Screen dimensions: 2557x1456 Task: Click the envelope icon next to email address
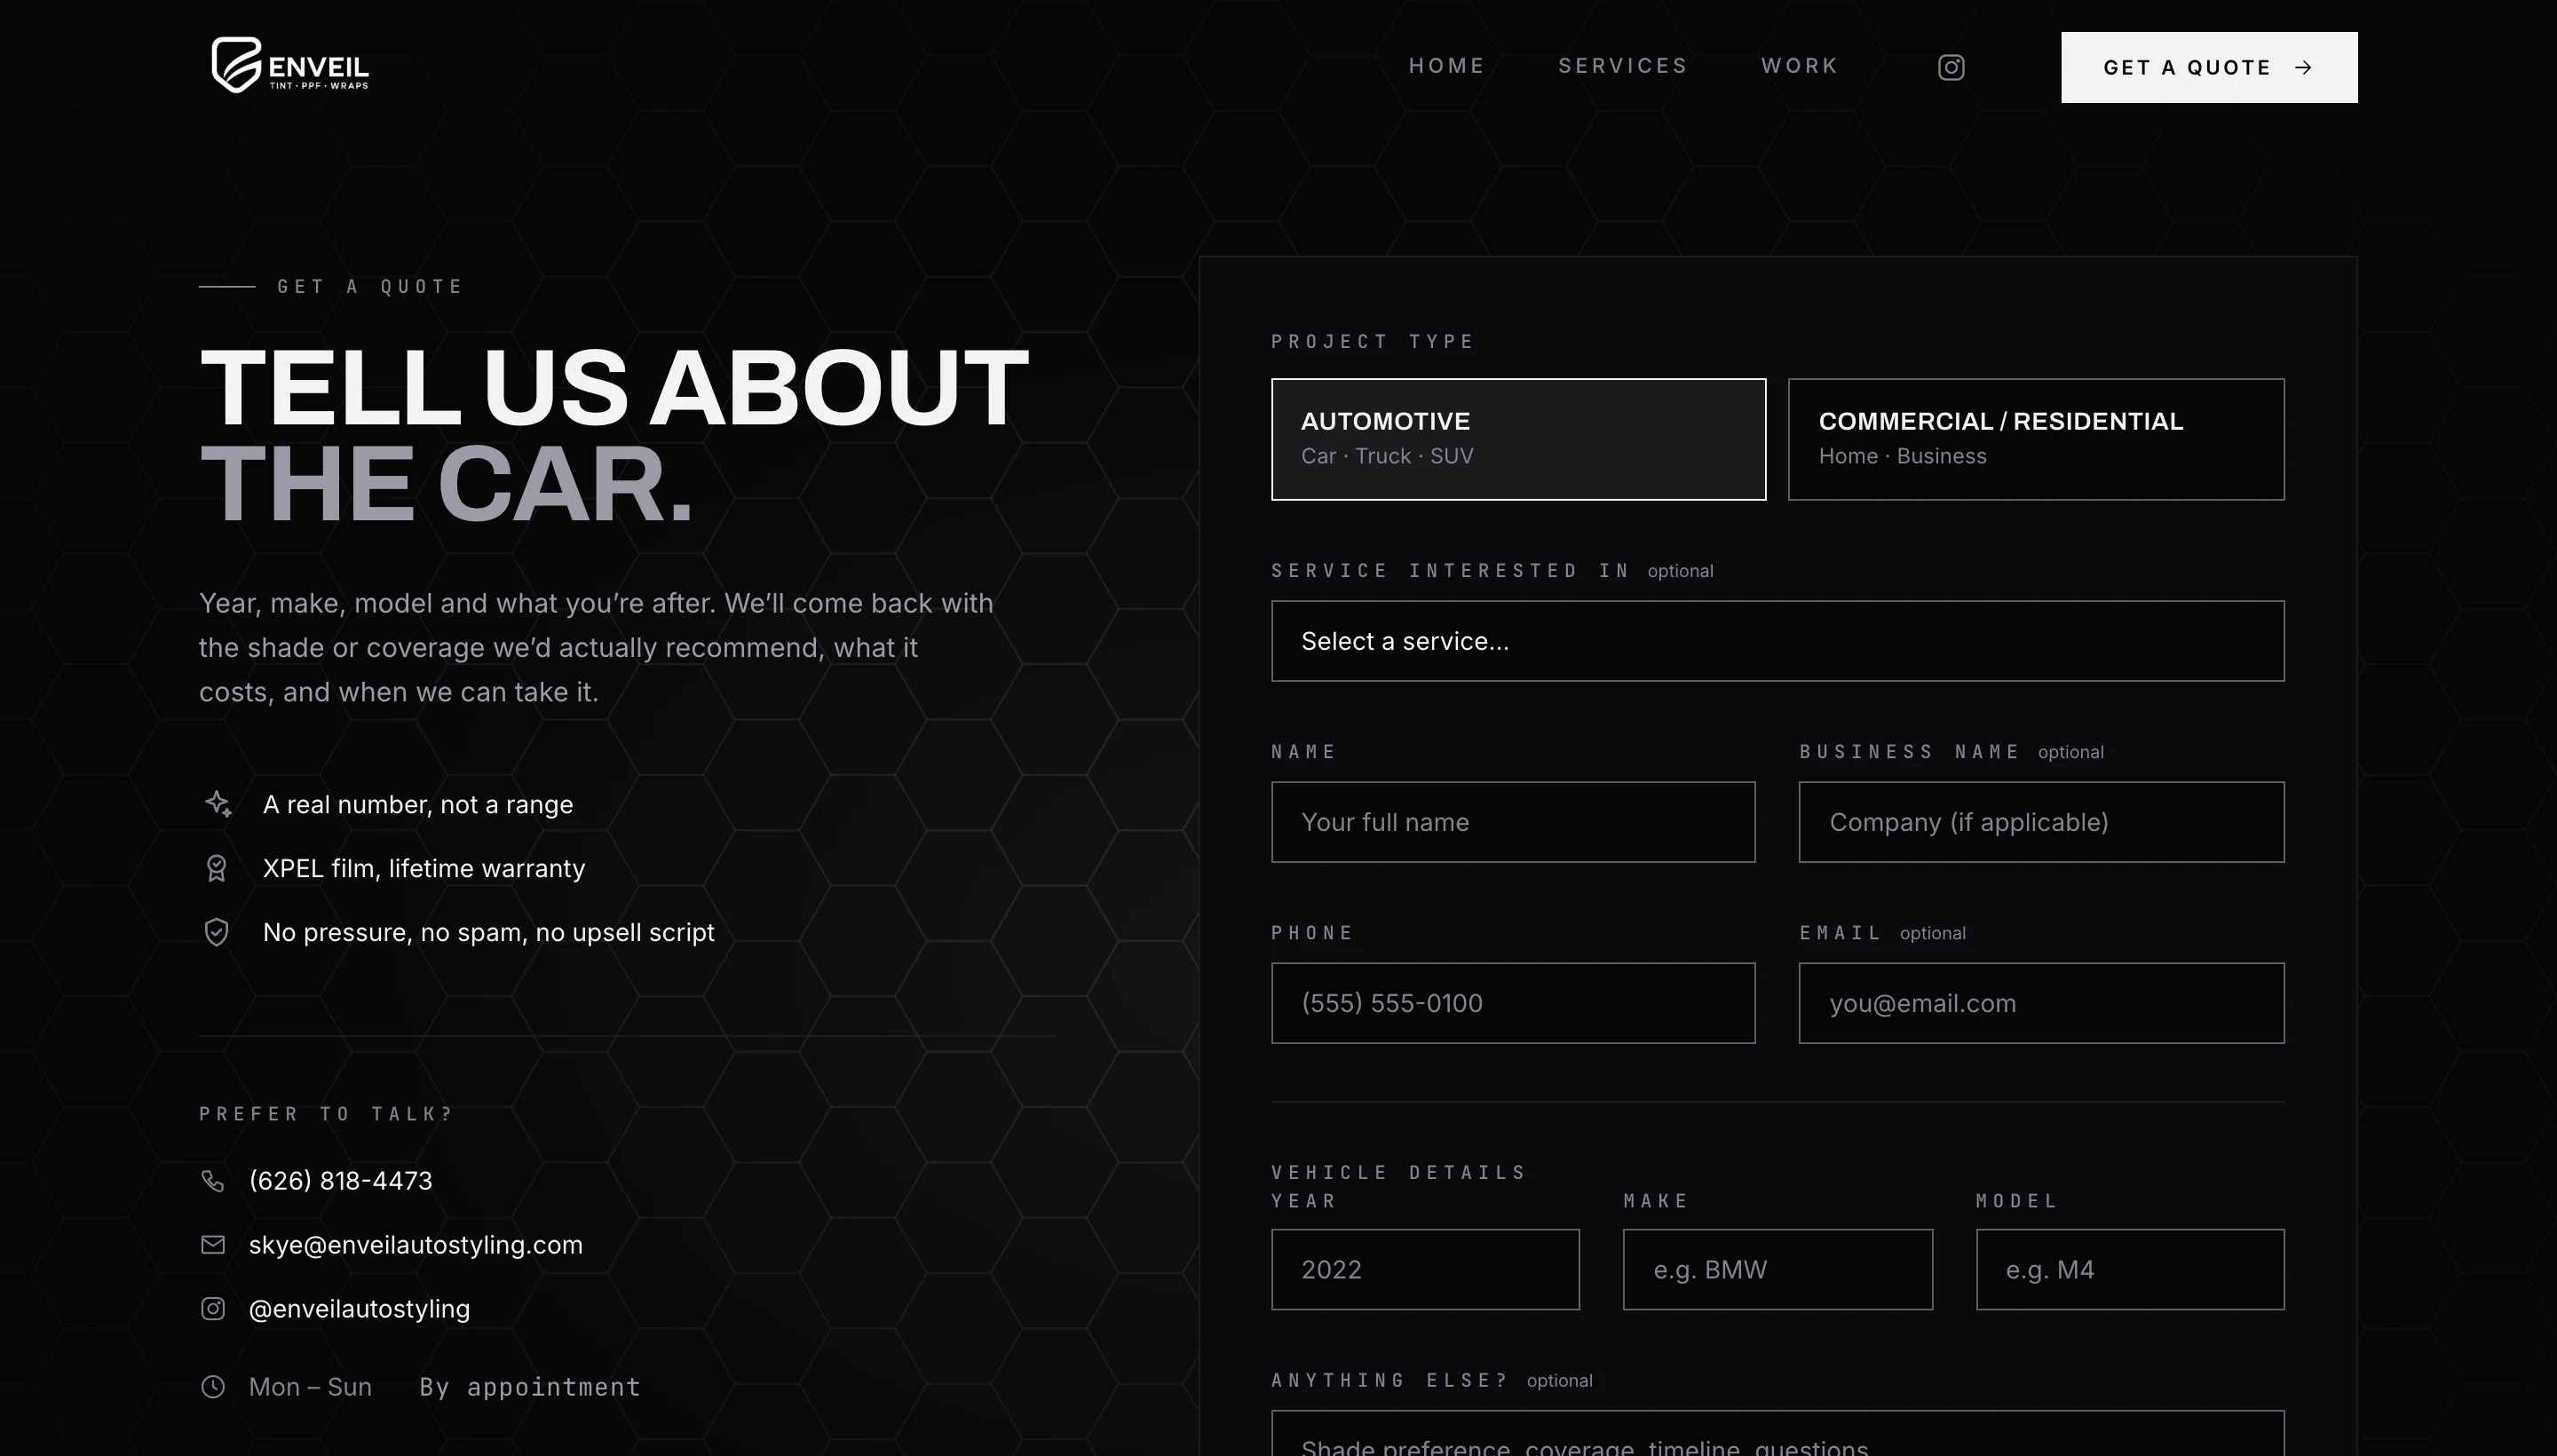pos(213,1245)
